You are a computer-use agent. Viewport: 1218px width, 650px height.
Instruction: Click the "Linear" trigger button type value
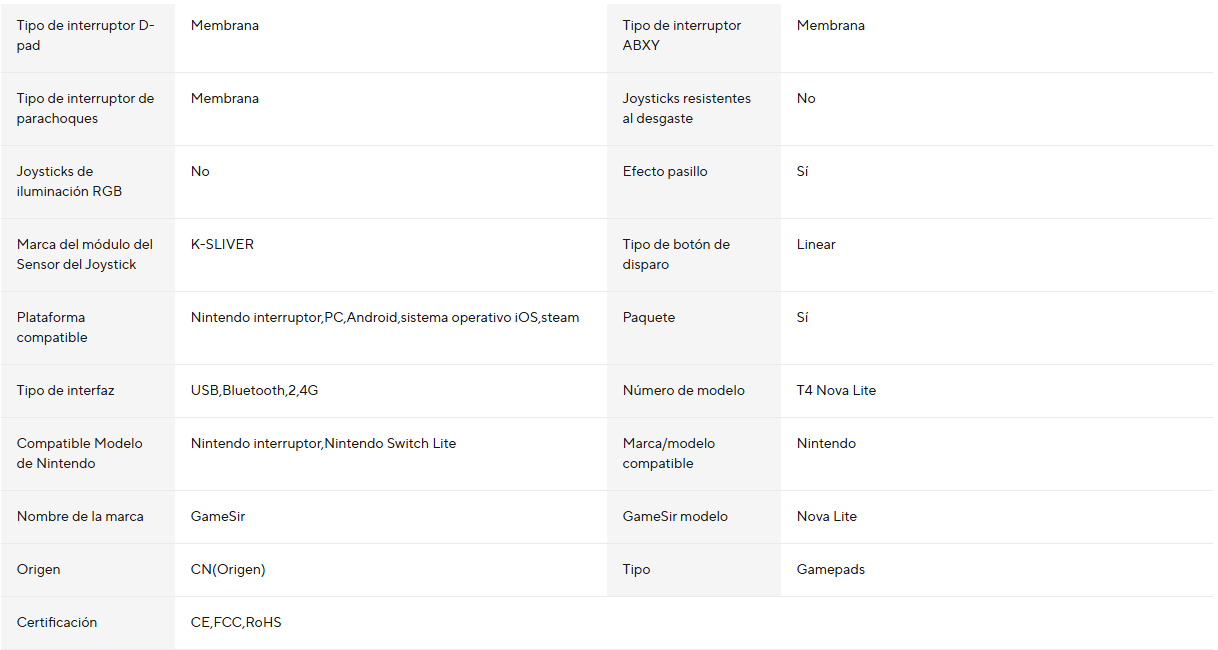(816, 244)
